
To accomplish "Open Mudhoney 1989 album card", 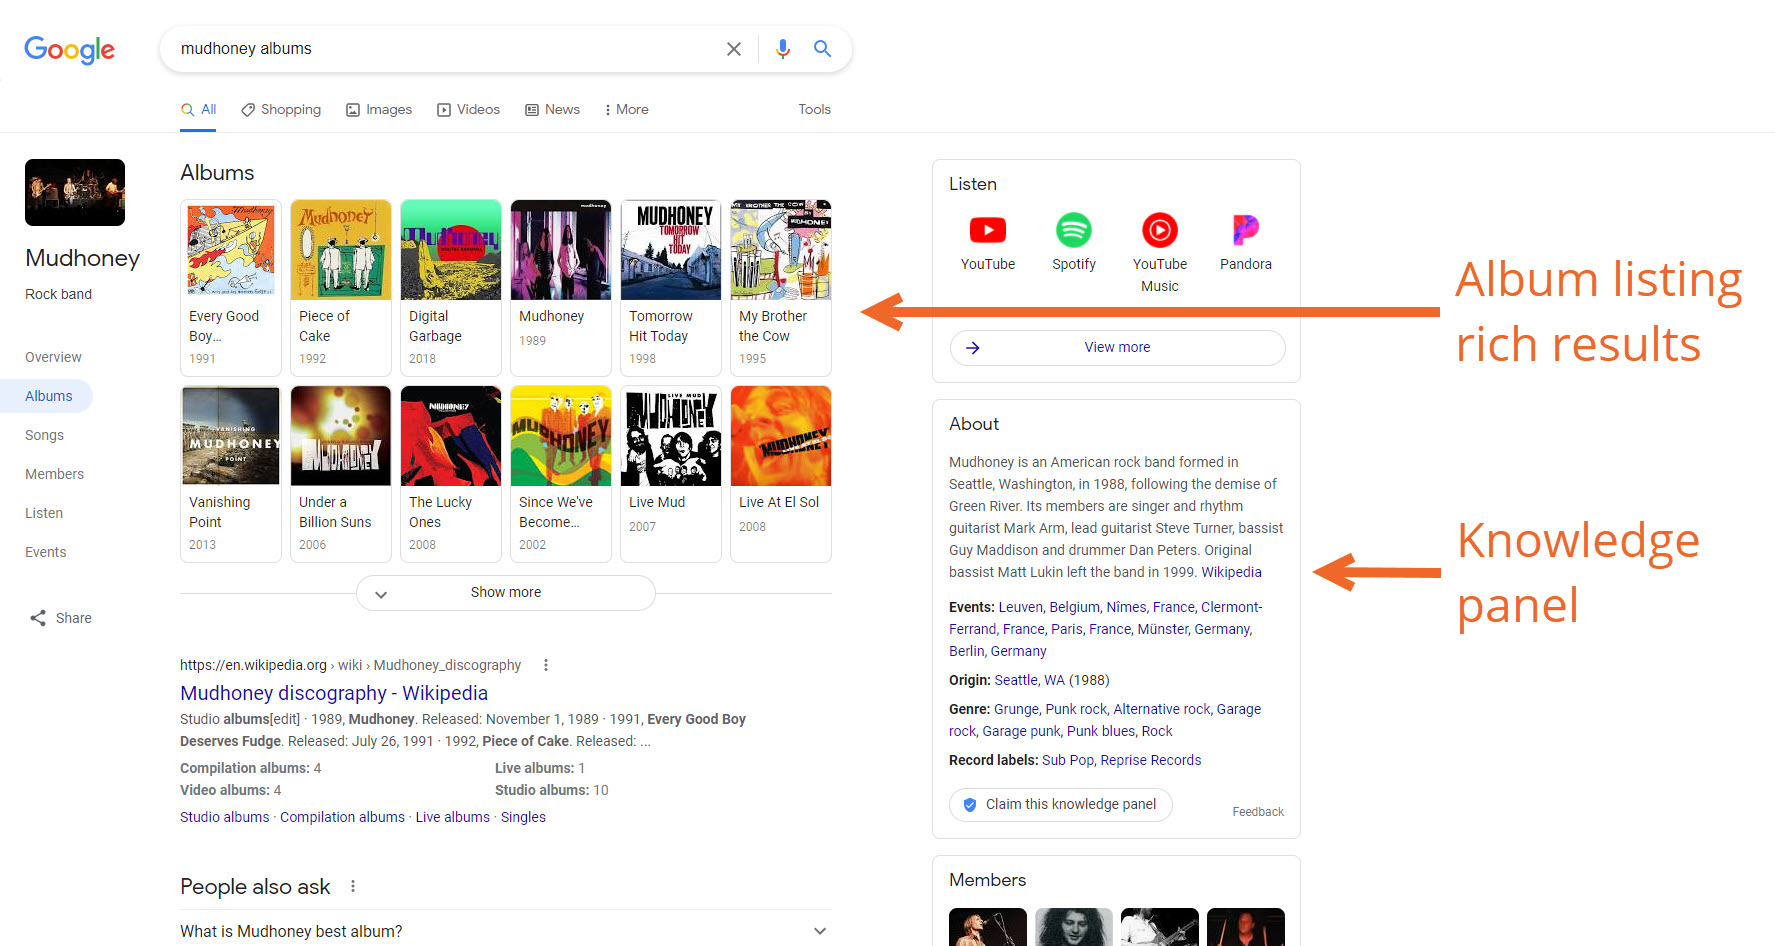I will tap(561, 288).
